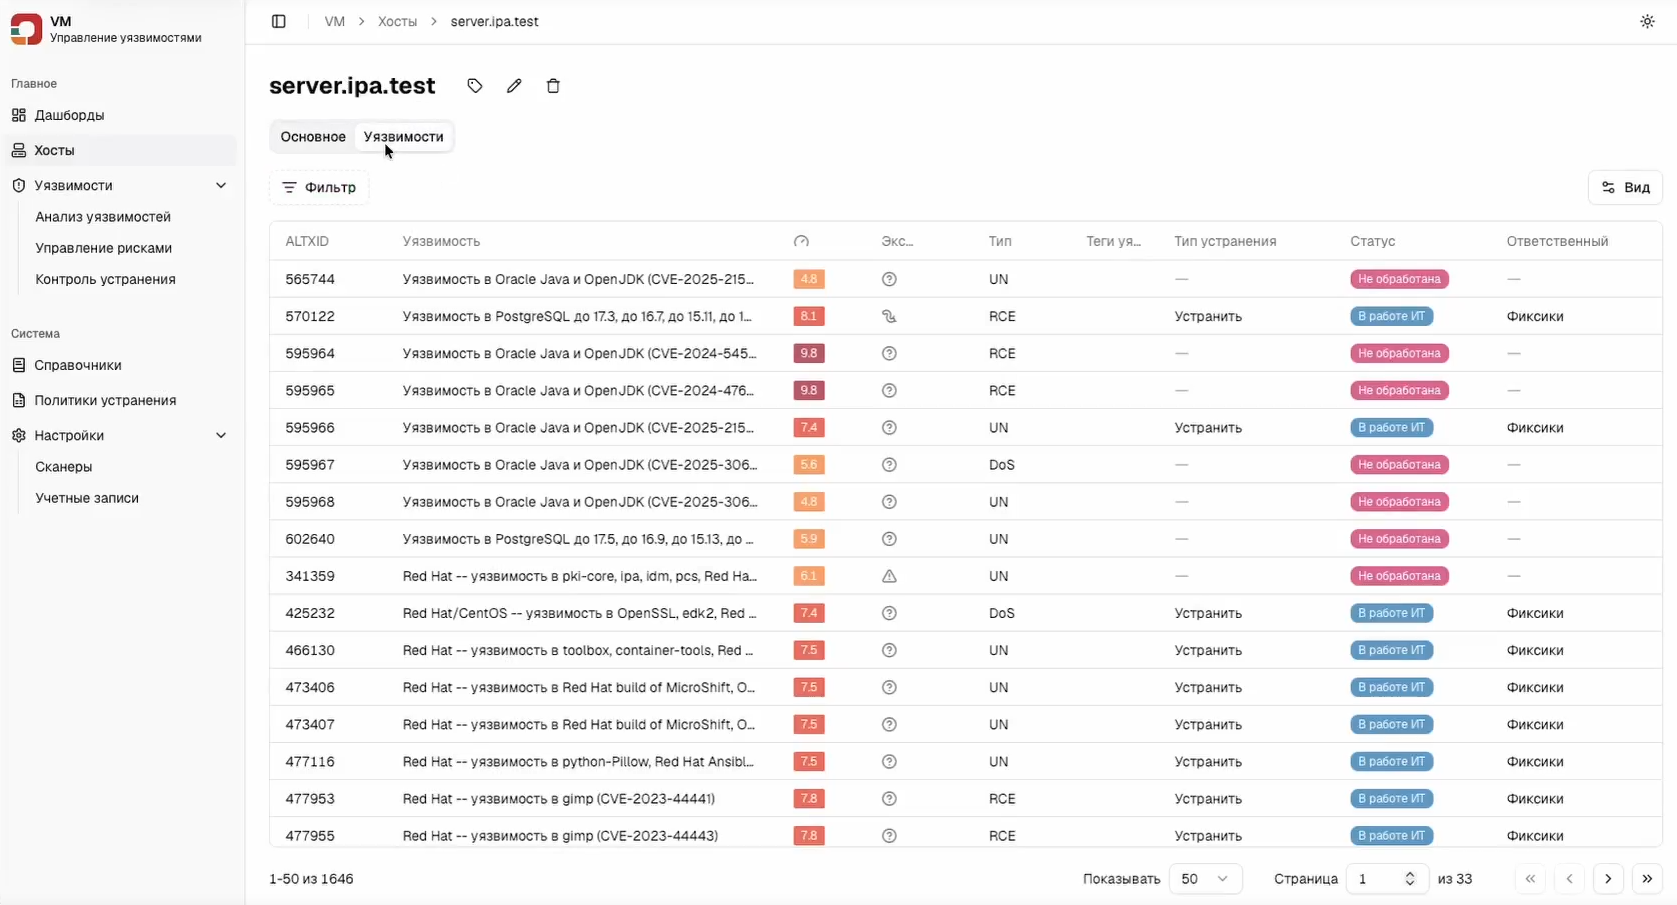Click the tag icon next to server.ipa.test
This screenshot has width=1677, height=905.
click(x=475, y=86)
